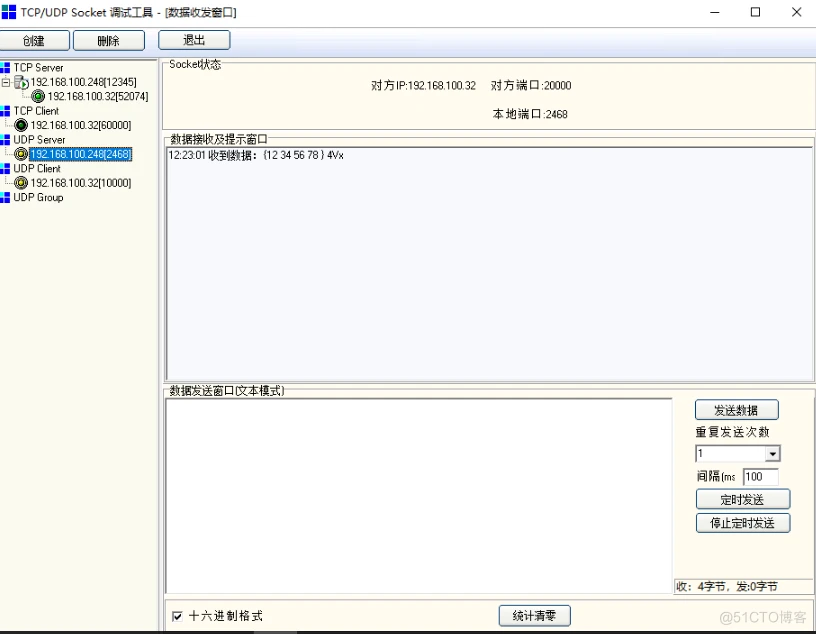The image size is (816, 634).
Task: Select the TCP Client socket icon for 192.168.100.32[60000]
Action: pos(22,125)
